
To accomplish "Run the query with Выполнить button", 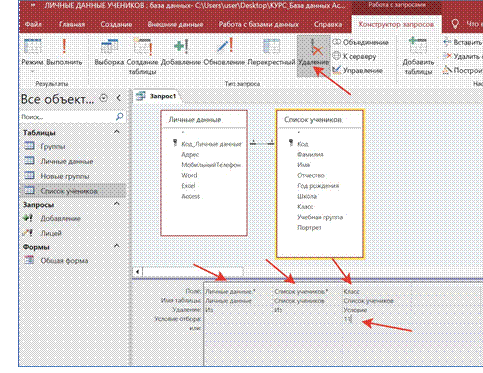I will pyautogui.click(x=64, y=52).
